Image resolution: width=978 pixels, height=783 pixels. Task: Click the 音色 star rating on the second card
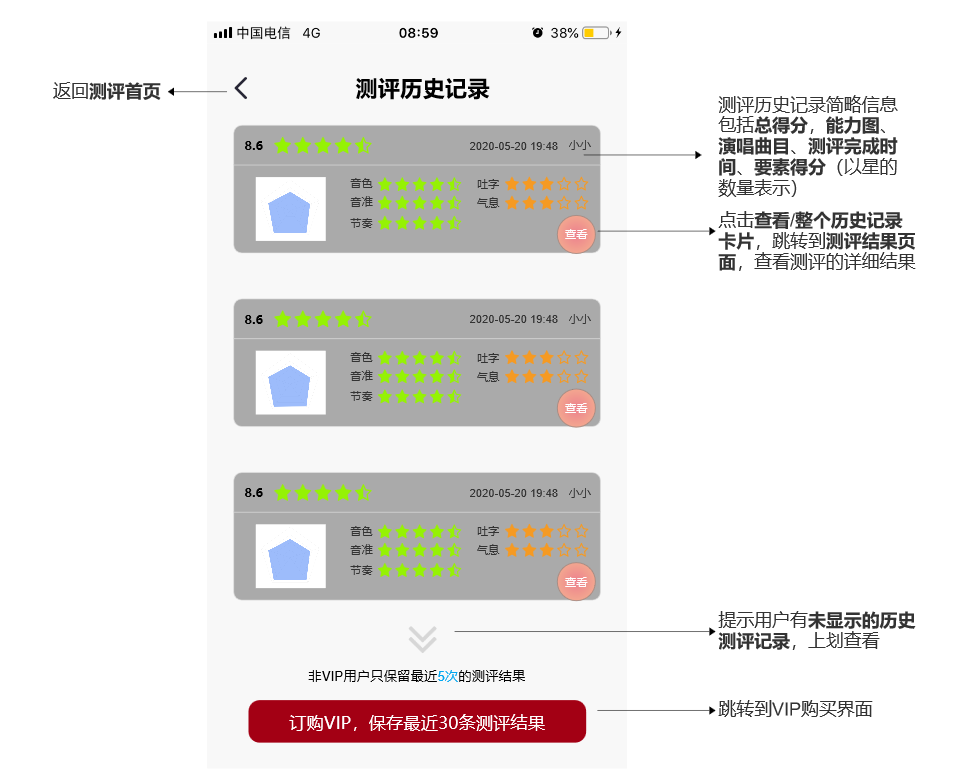[420, 357]
